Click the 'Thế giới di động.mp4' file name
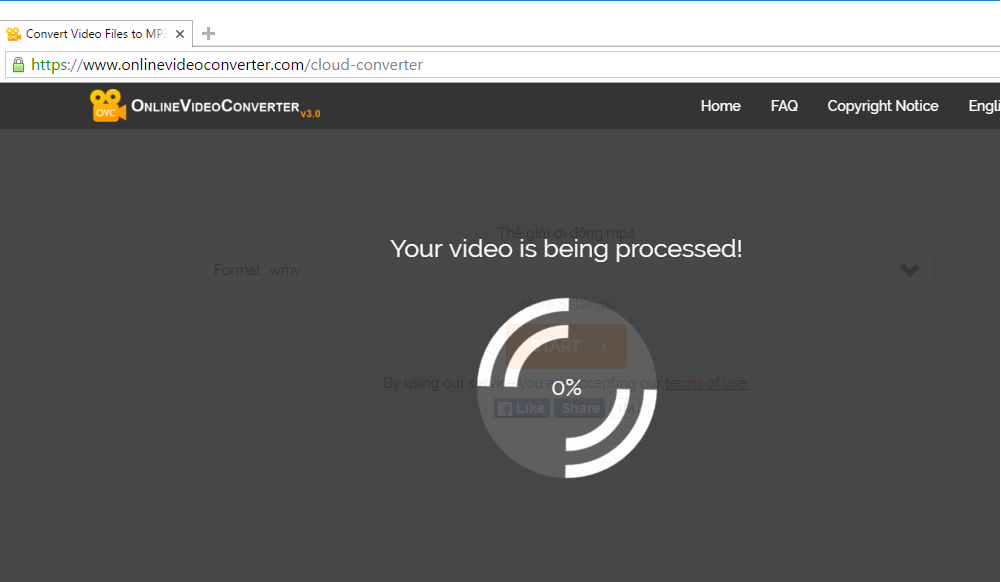1001x582 pixels. [x=566, y=232]
